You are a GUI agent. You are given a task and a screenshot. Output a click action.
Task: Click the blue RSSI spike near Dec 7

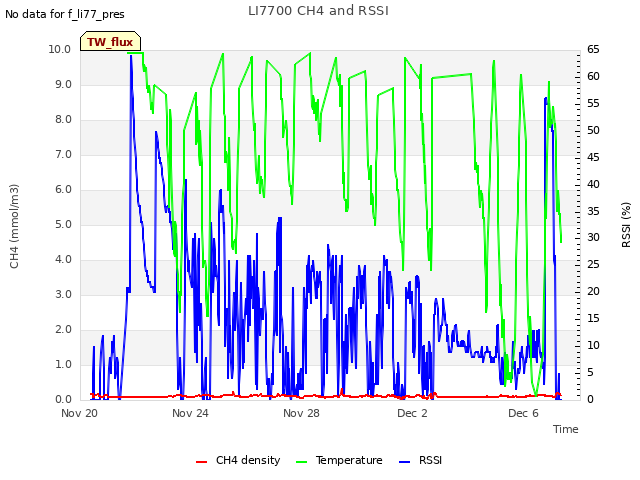click(x=546, y=99)
